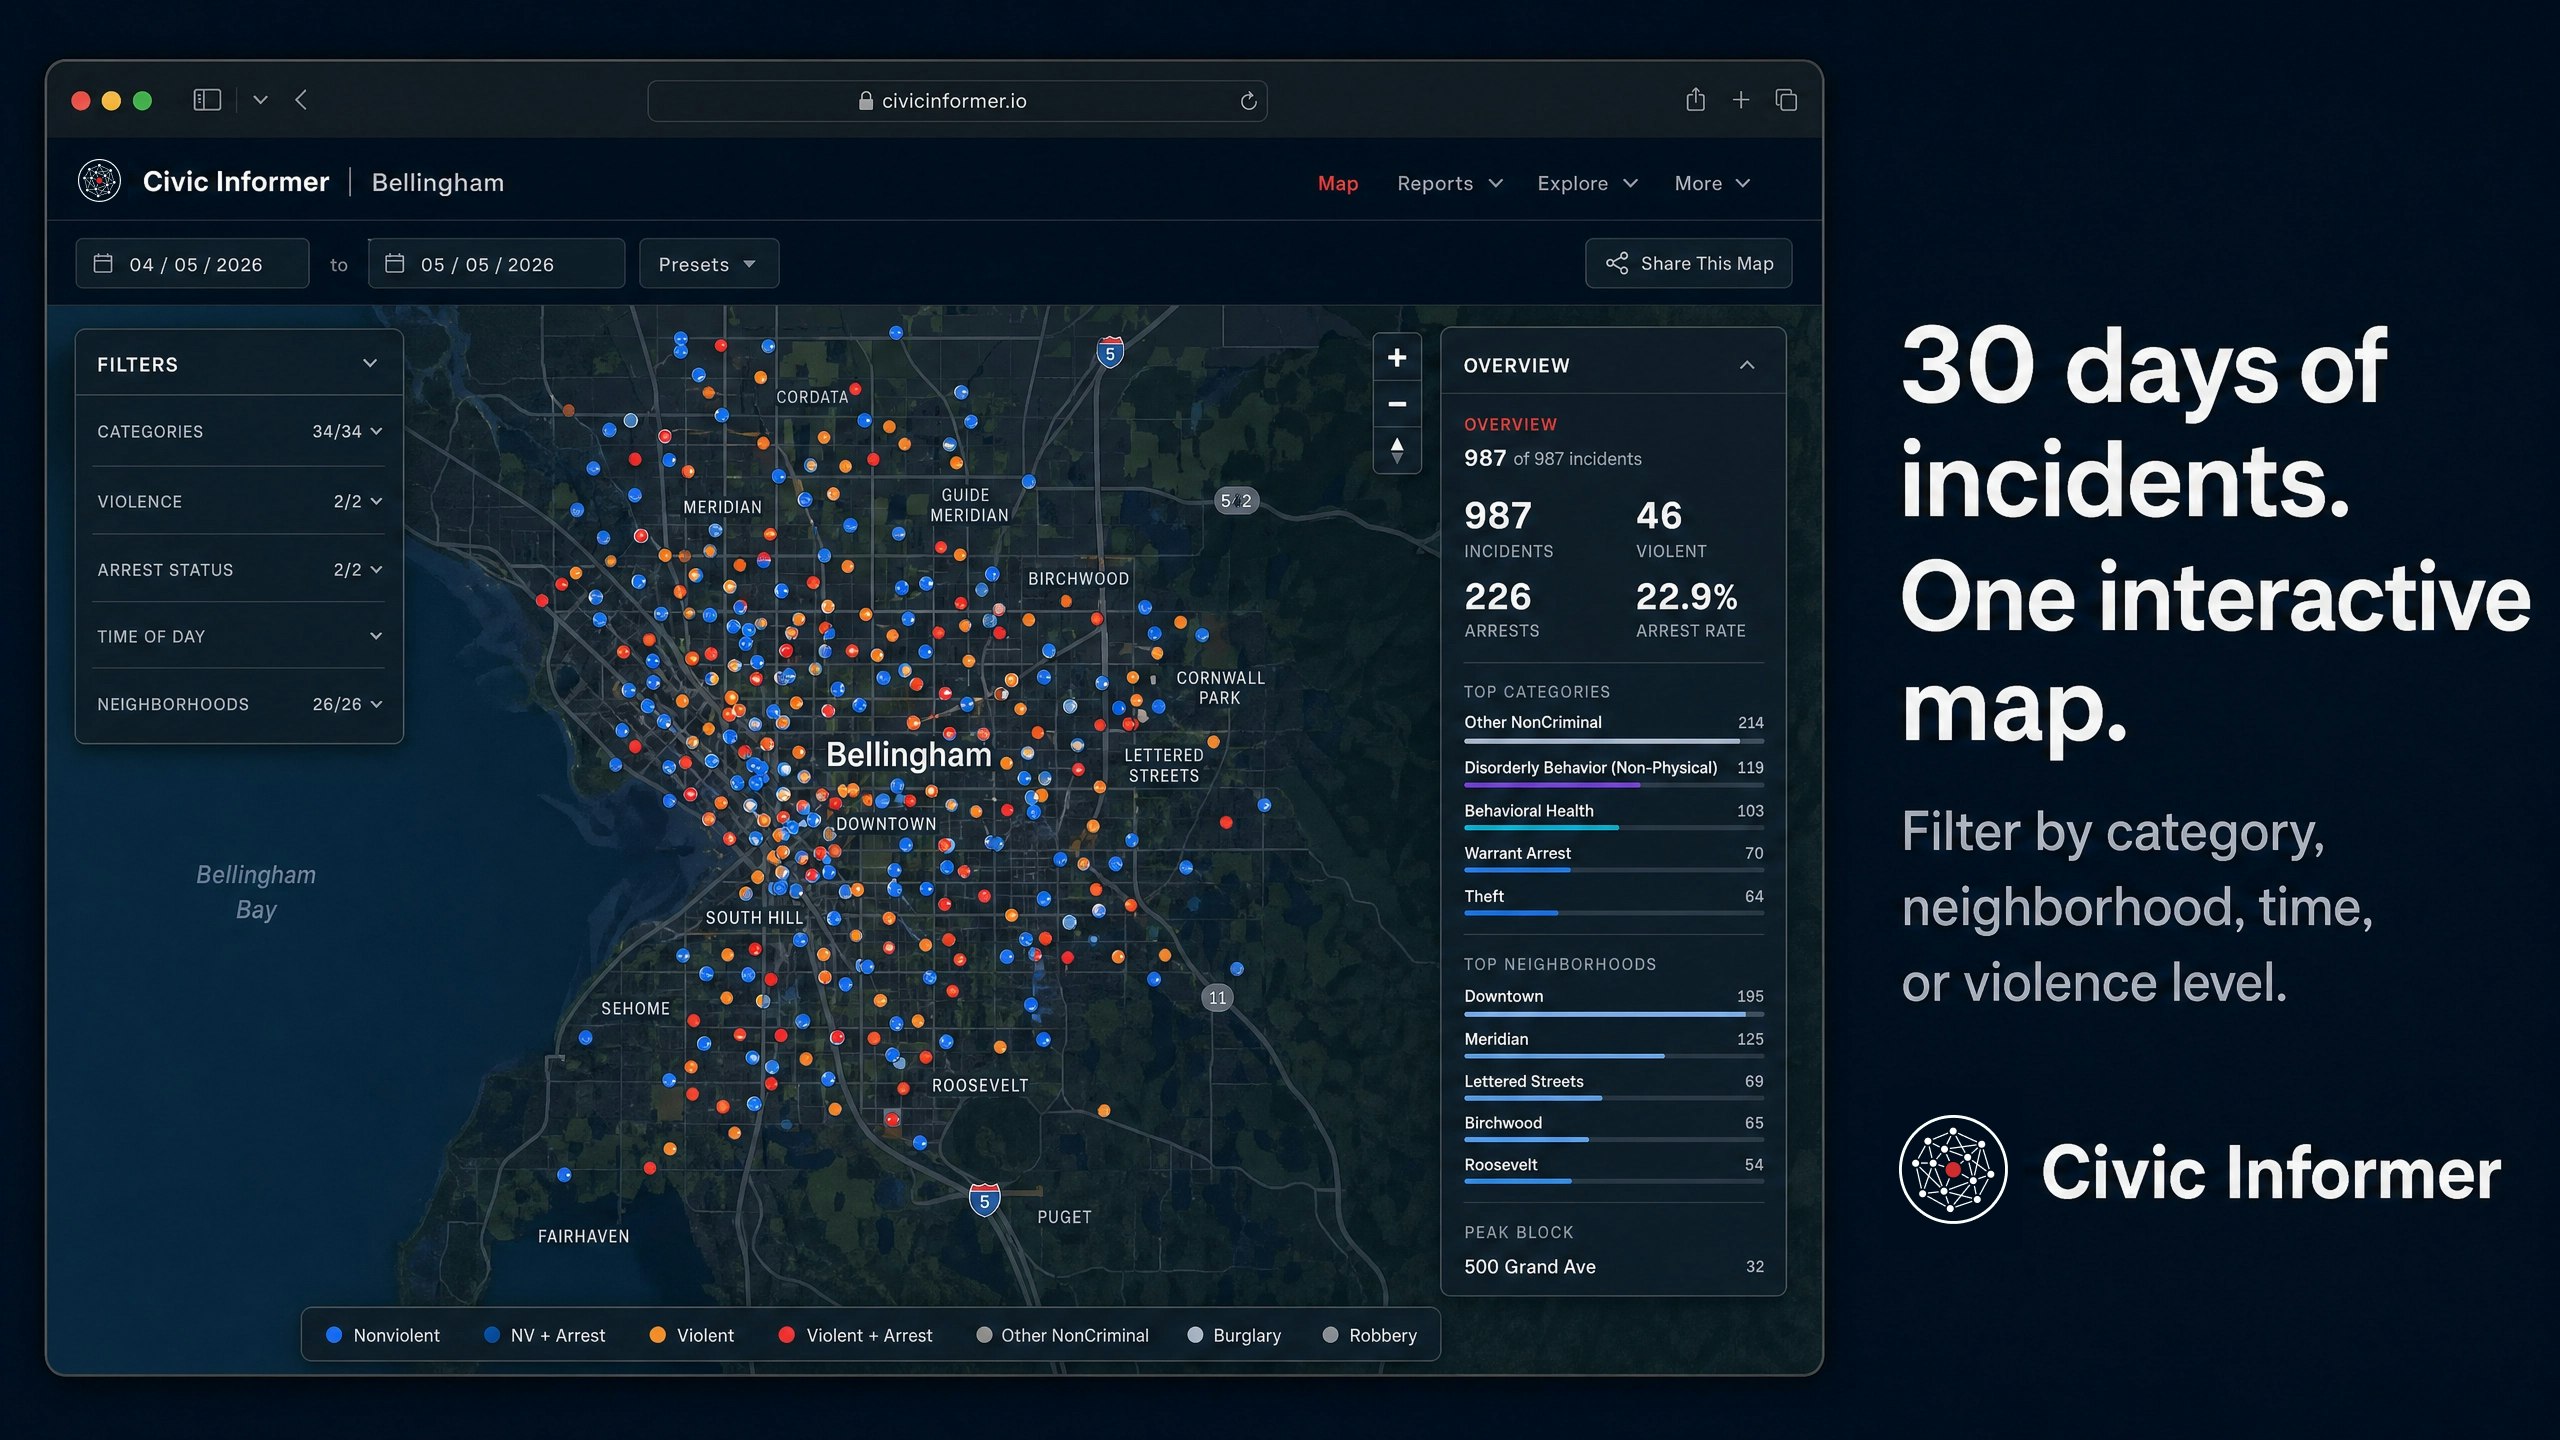
Task: Click the start date field 04/05/2026
Action: pyautogui.click(x=192, y=263)
